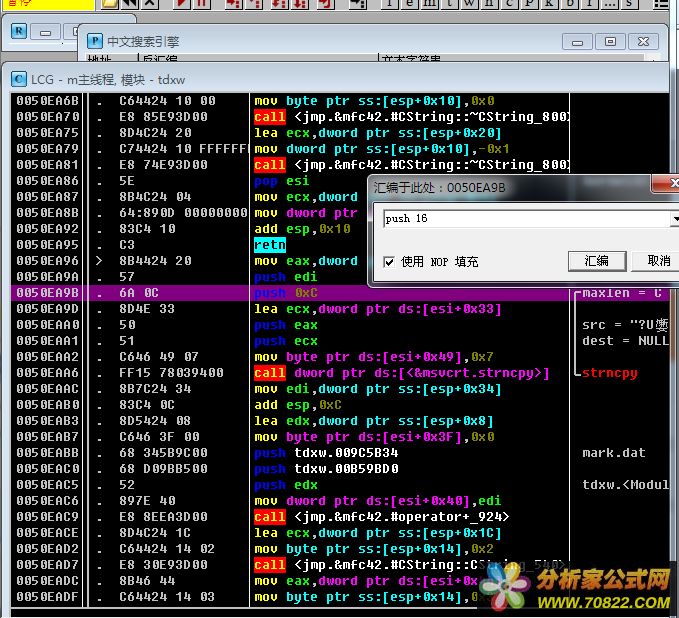
Task: Select 'add esp,0x10' instruction
Action: coord(302,229)
